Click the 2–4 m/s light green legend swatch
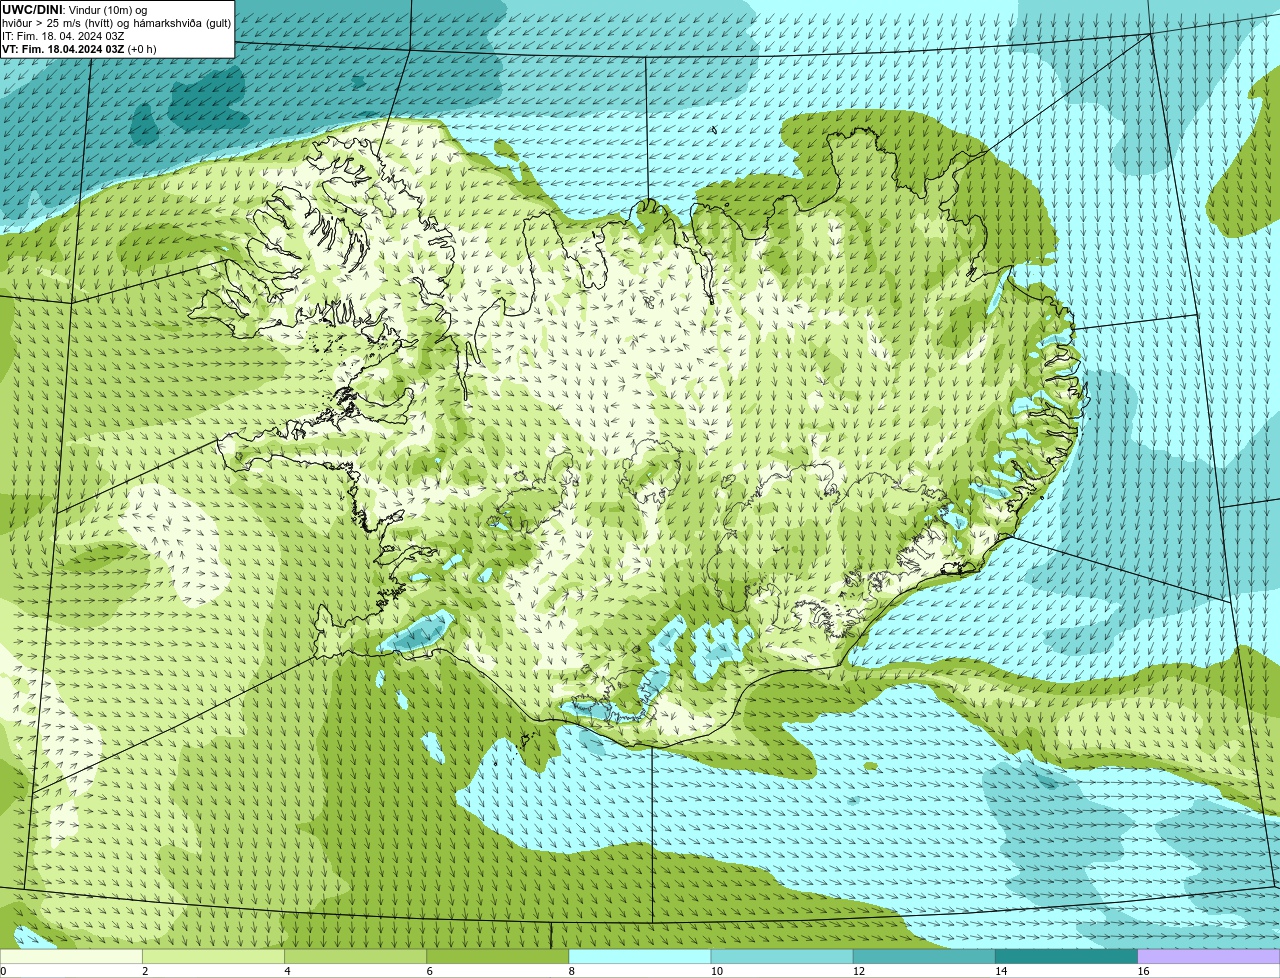Screen dimensions: 1280x978 pyautogui.click(x=213, y=957)
